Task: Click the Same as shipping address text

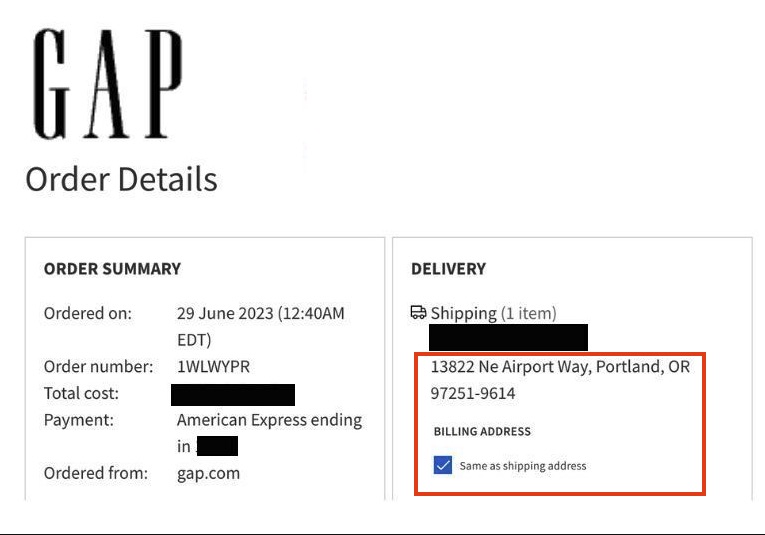Action: (523, 466)
